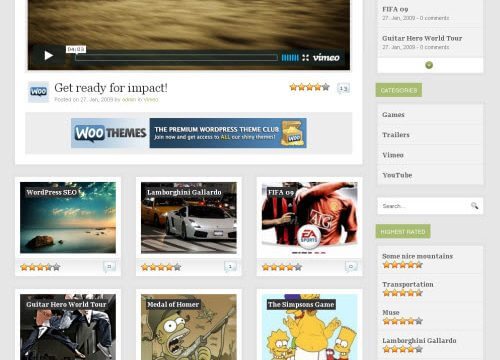The width and height of the screenshot is (500, 360).
Task: Open the Vimeo logo link
Action: 326,57
